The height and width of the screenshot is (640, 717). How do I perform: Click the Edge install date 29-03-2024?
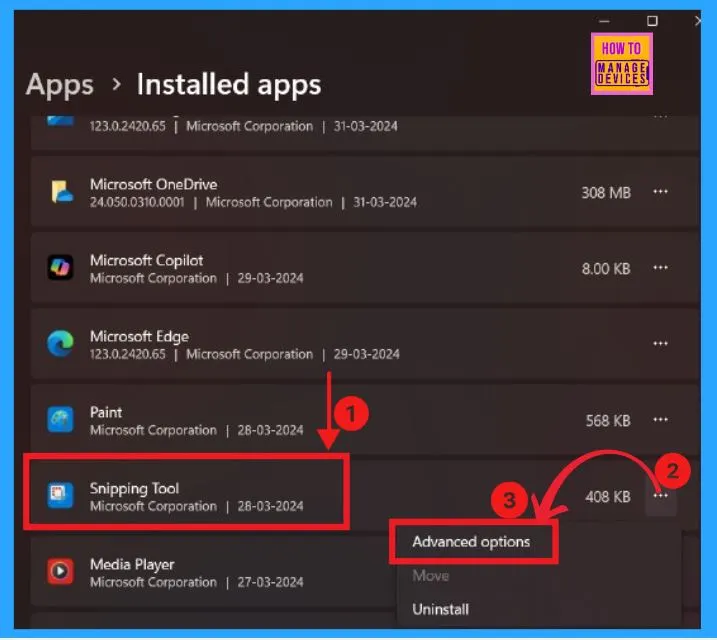[x=366, y=354]
